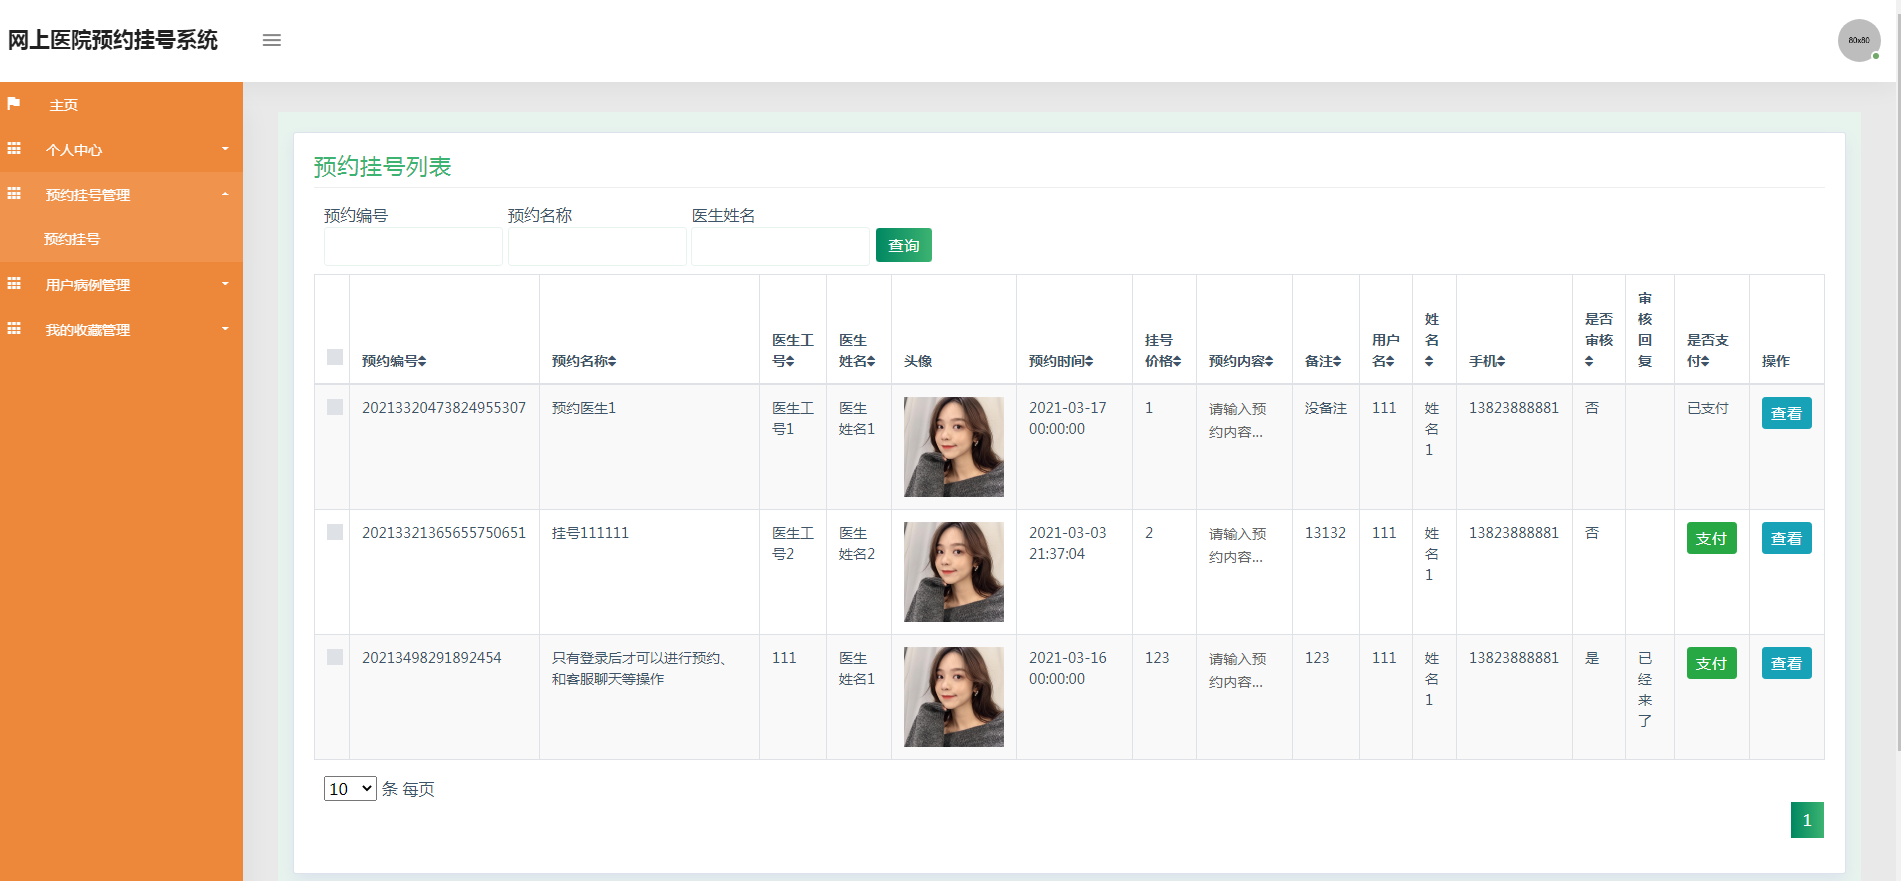Viewport: 1901px width, 881px height.
Task: Toggle the hamburger menu icon
Action: (x=271, y=40)
